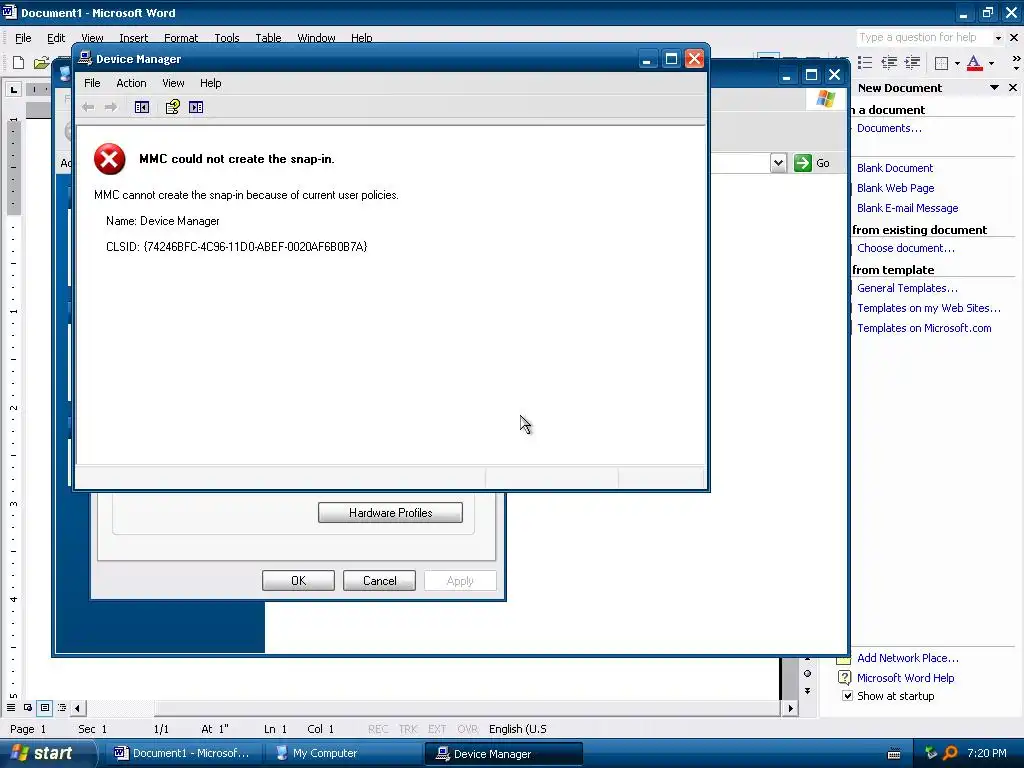
Task: Switch to Document1 Word taskbar button
Action: [183, 754]
